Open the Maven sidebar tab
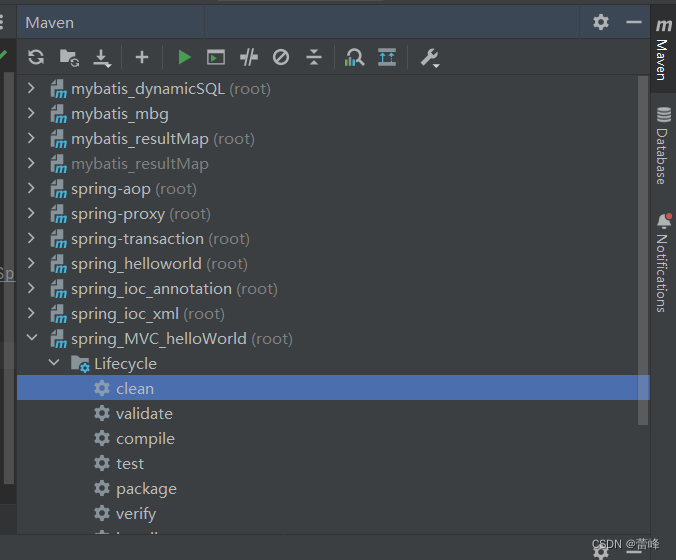The width and height of the screenshot is (676, 560). (663, 49)
